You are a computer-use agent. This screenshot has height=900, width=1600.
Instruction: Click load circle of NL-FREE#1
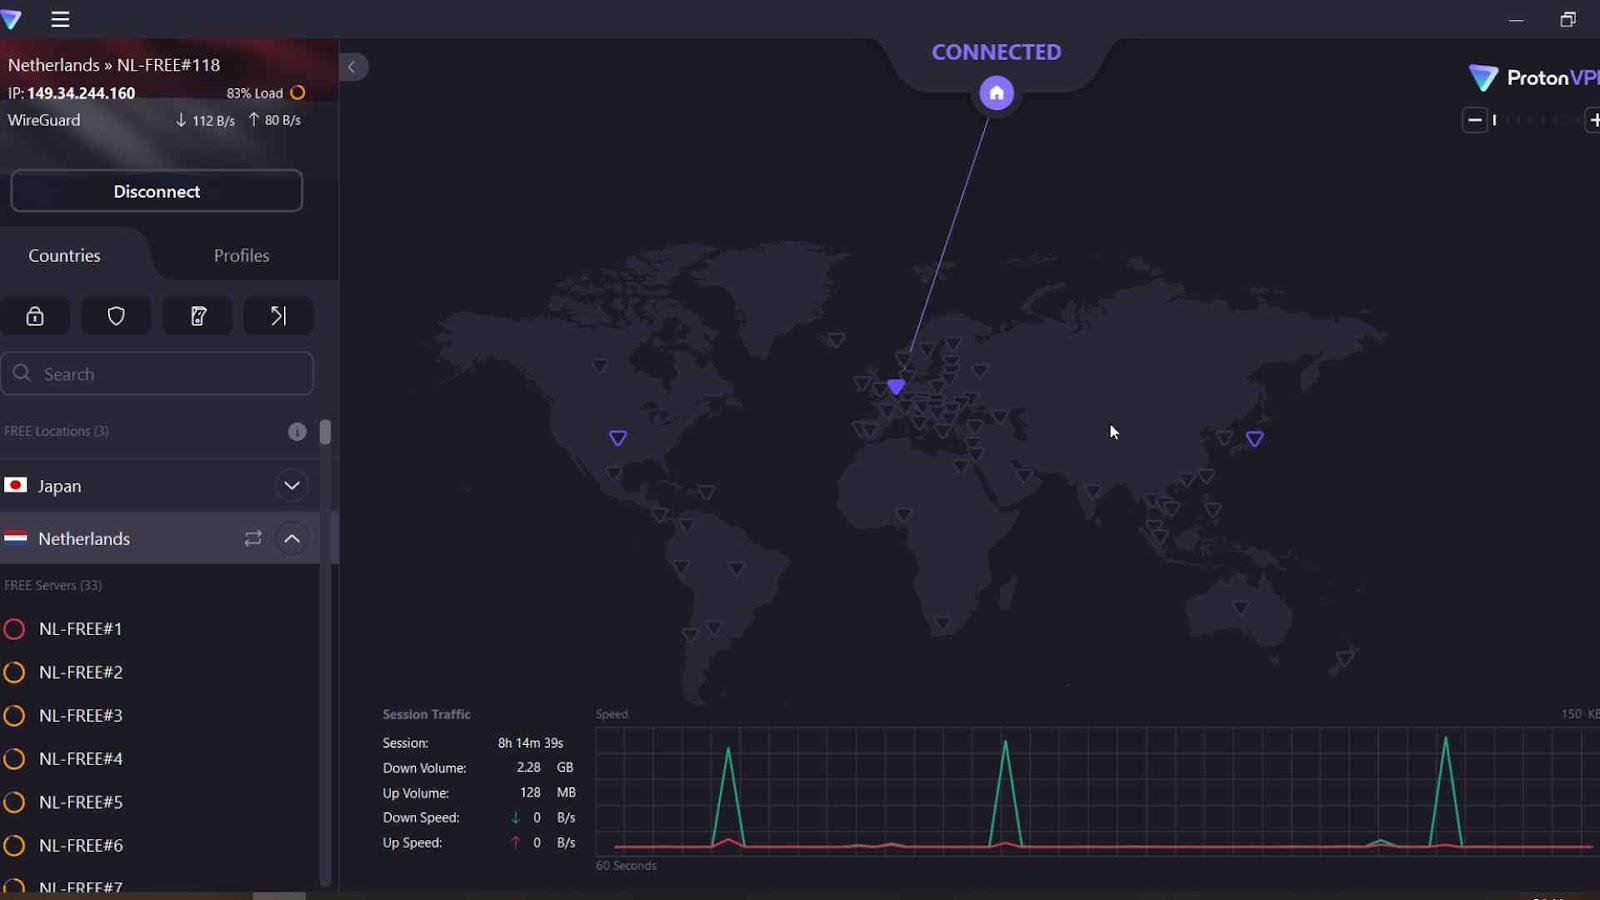coord(14,629)
